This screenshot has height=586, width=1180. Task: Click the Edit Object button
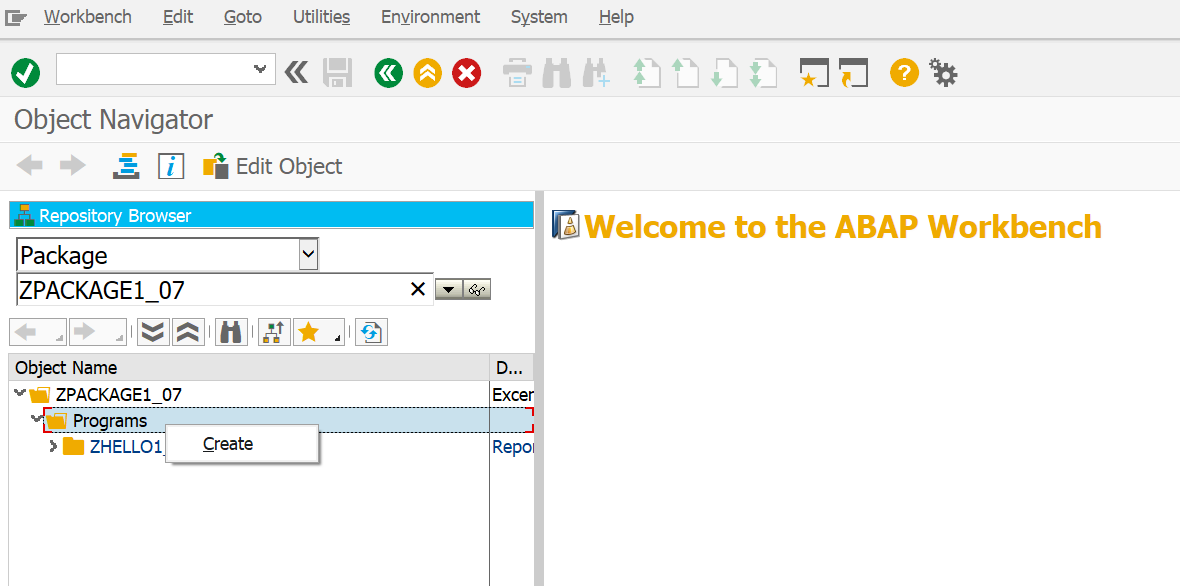click(272, 166)
